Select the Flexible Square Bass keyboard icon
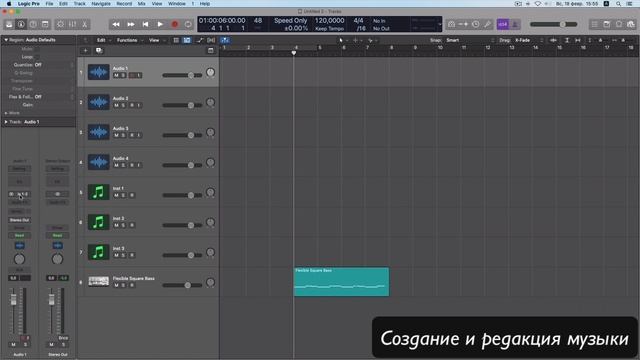This screenshot has height=360, width=640. (98, 282)
